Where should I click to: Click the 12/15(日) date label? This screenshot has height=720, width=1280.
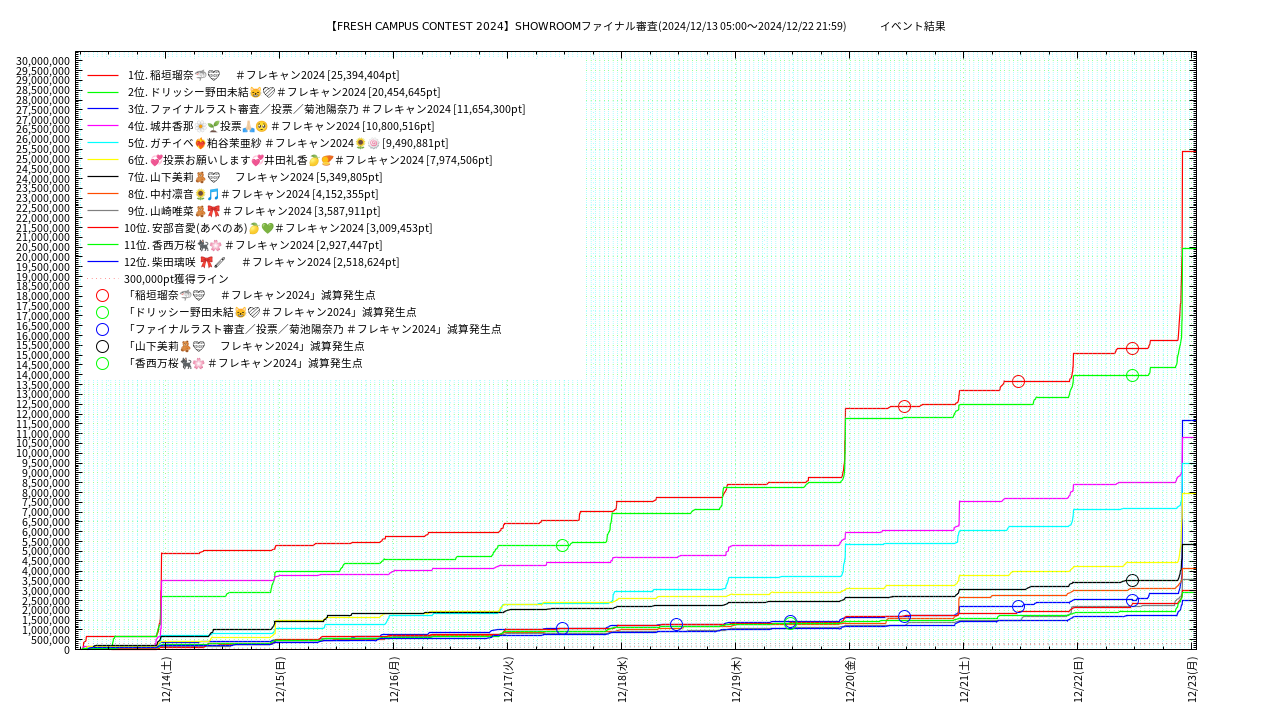pos(280,680)
